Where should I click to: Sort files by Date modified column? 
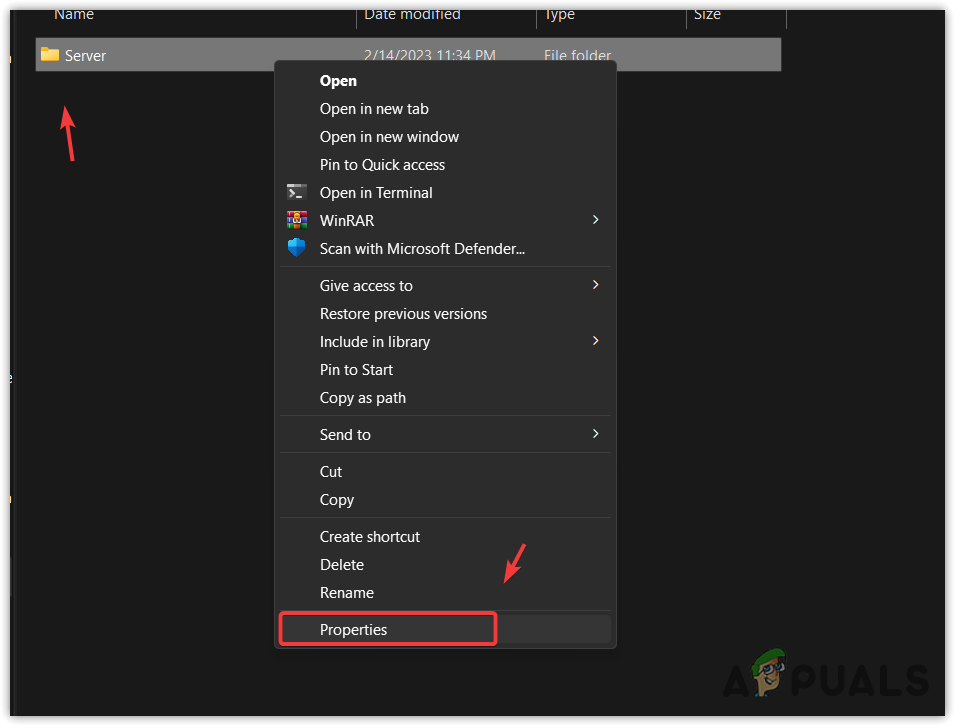[x=411, y=14]
